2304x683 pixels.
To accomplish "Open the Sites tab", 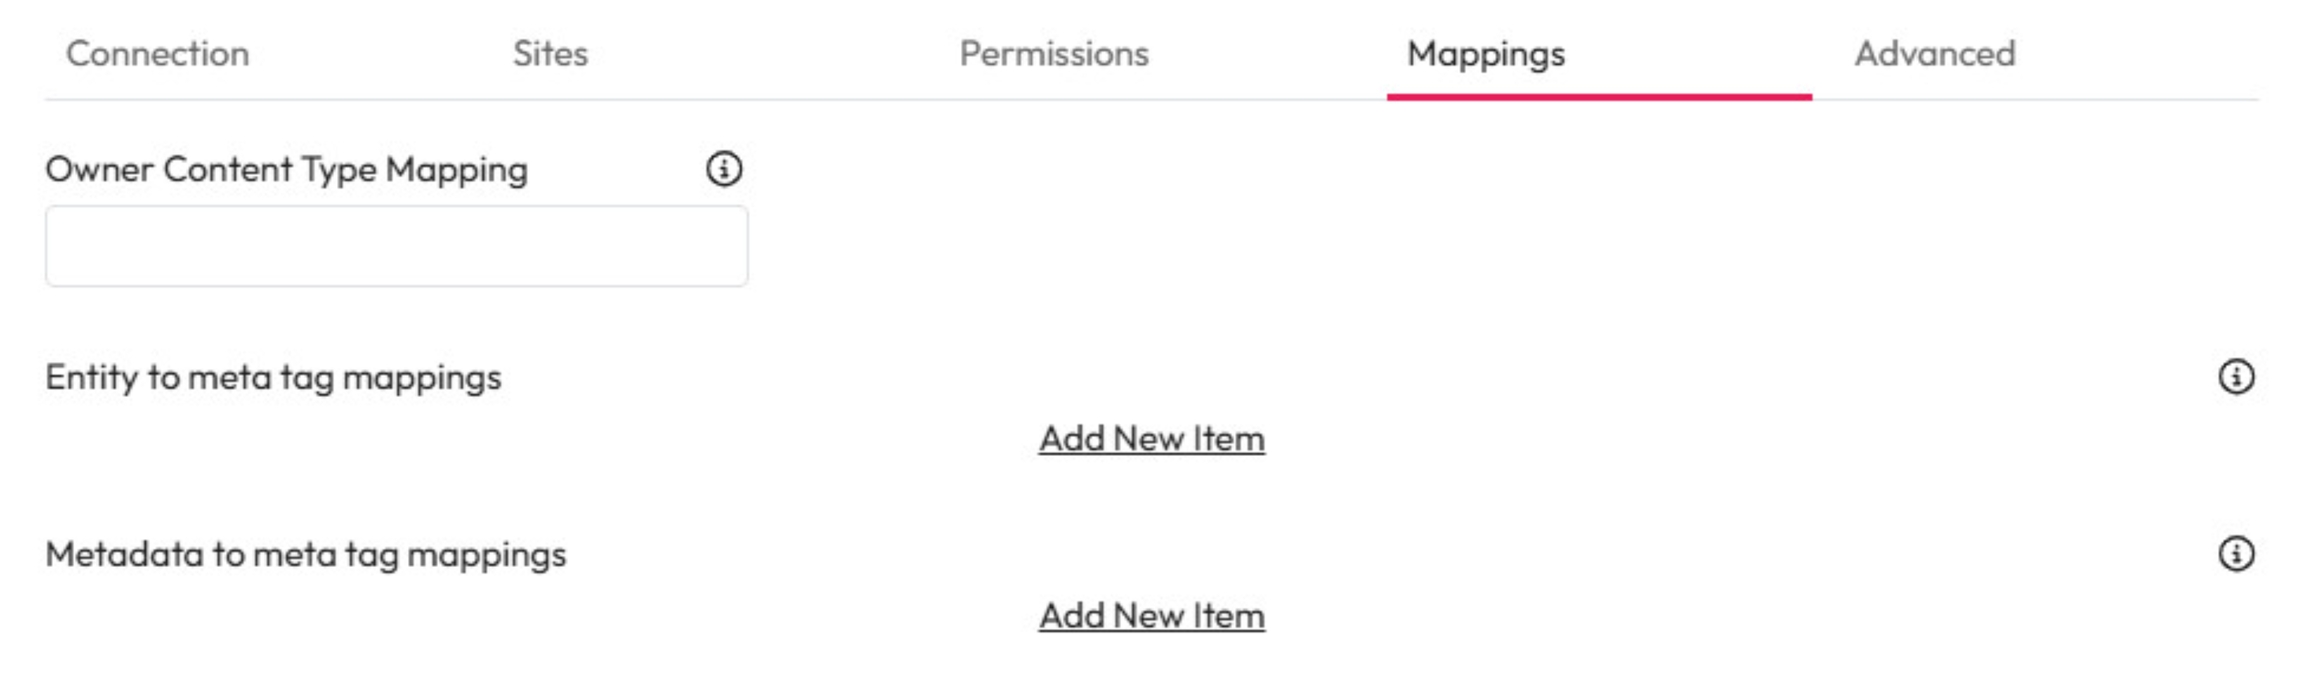I will click(x=550, y=53).
